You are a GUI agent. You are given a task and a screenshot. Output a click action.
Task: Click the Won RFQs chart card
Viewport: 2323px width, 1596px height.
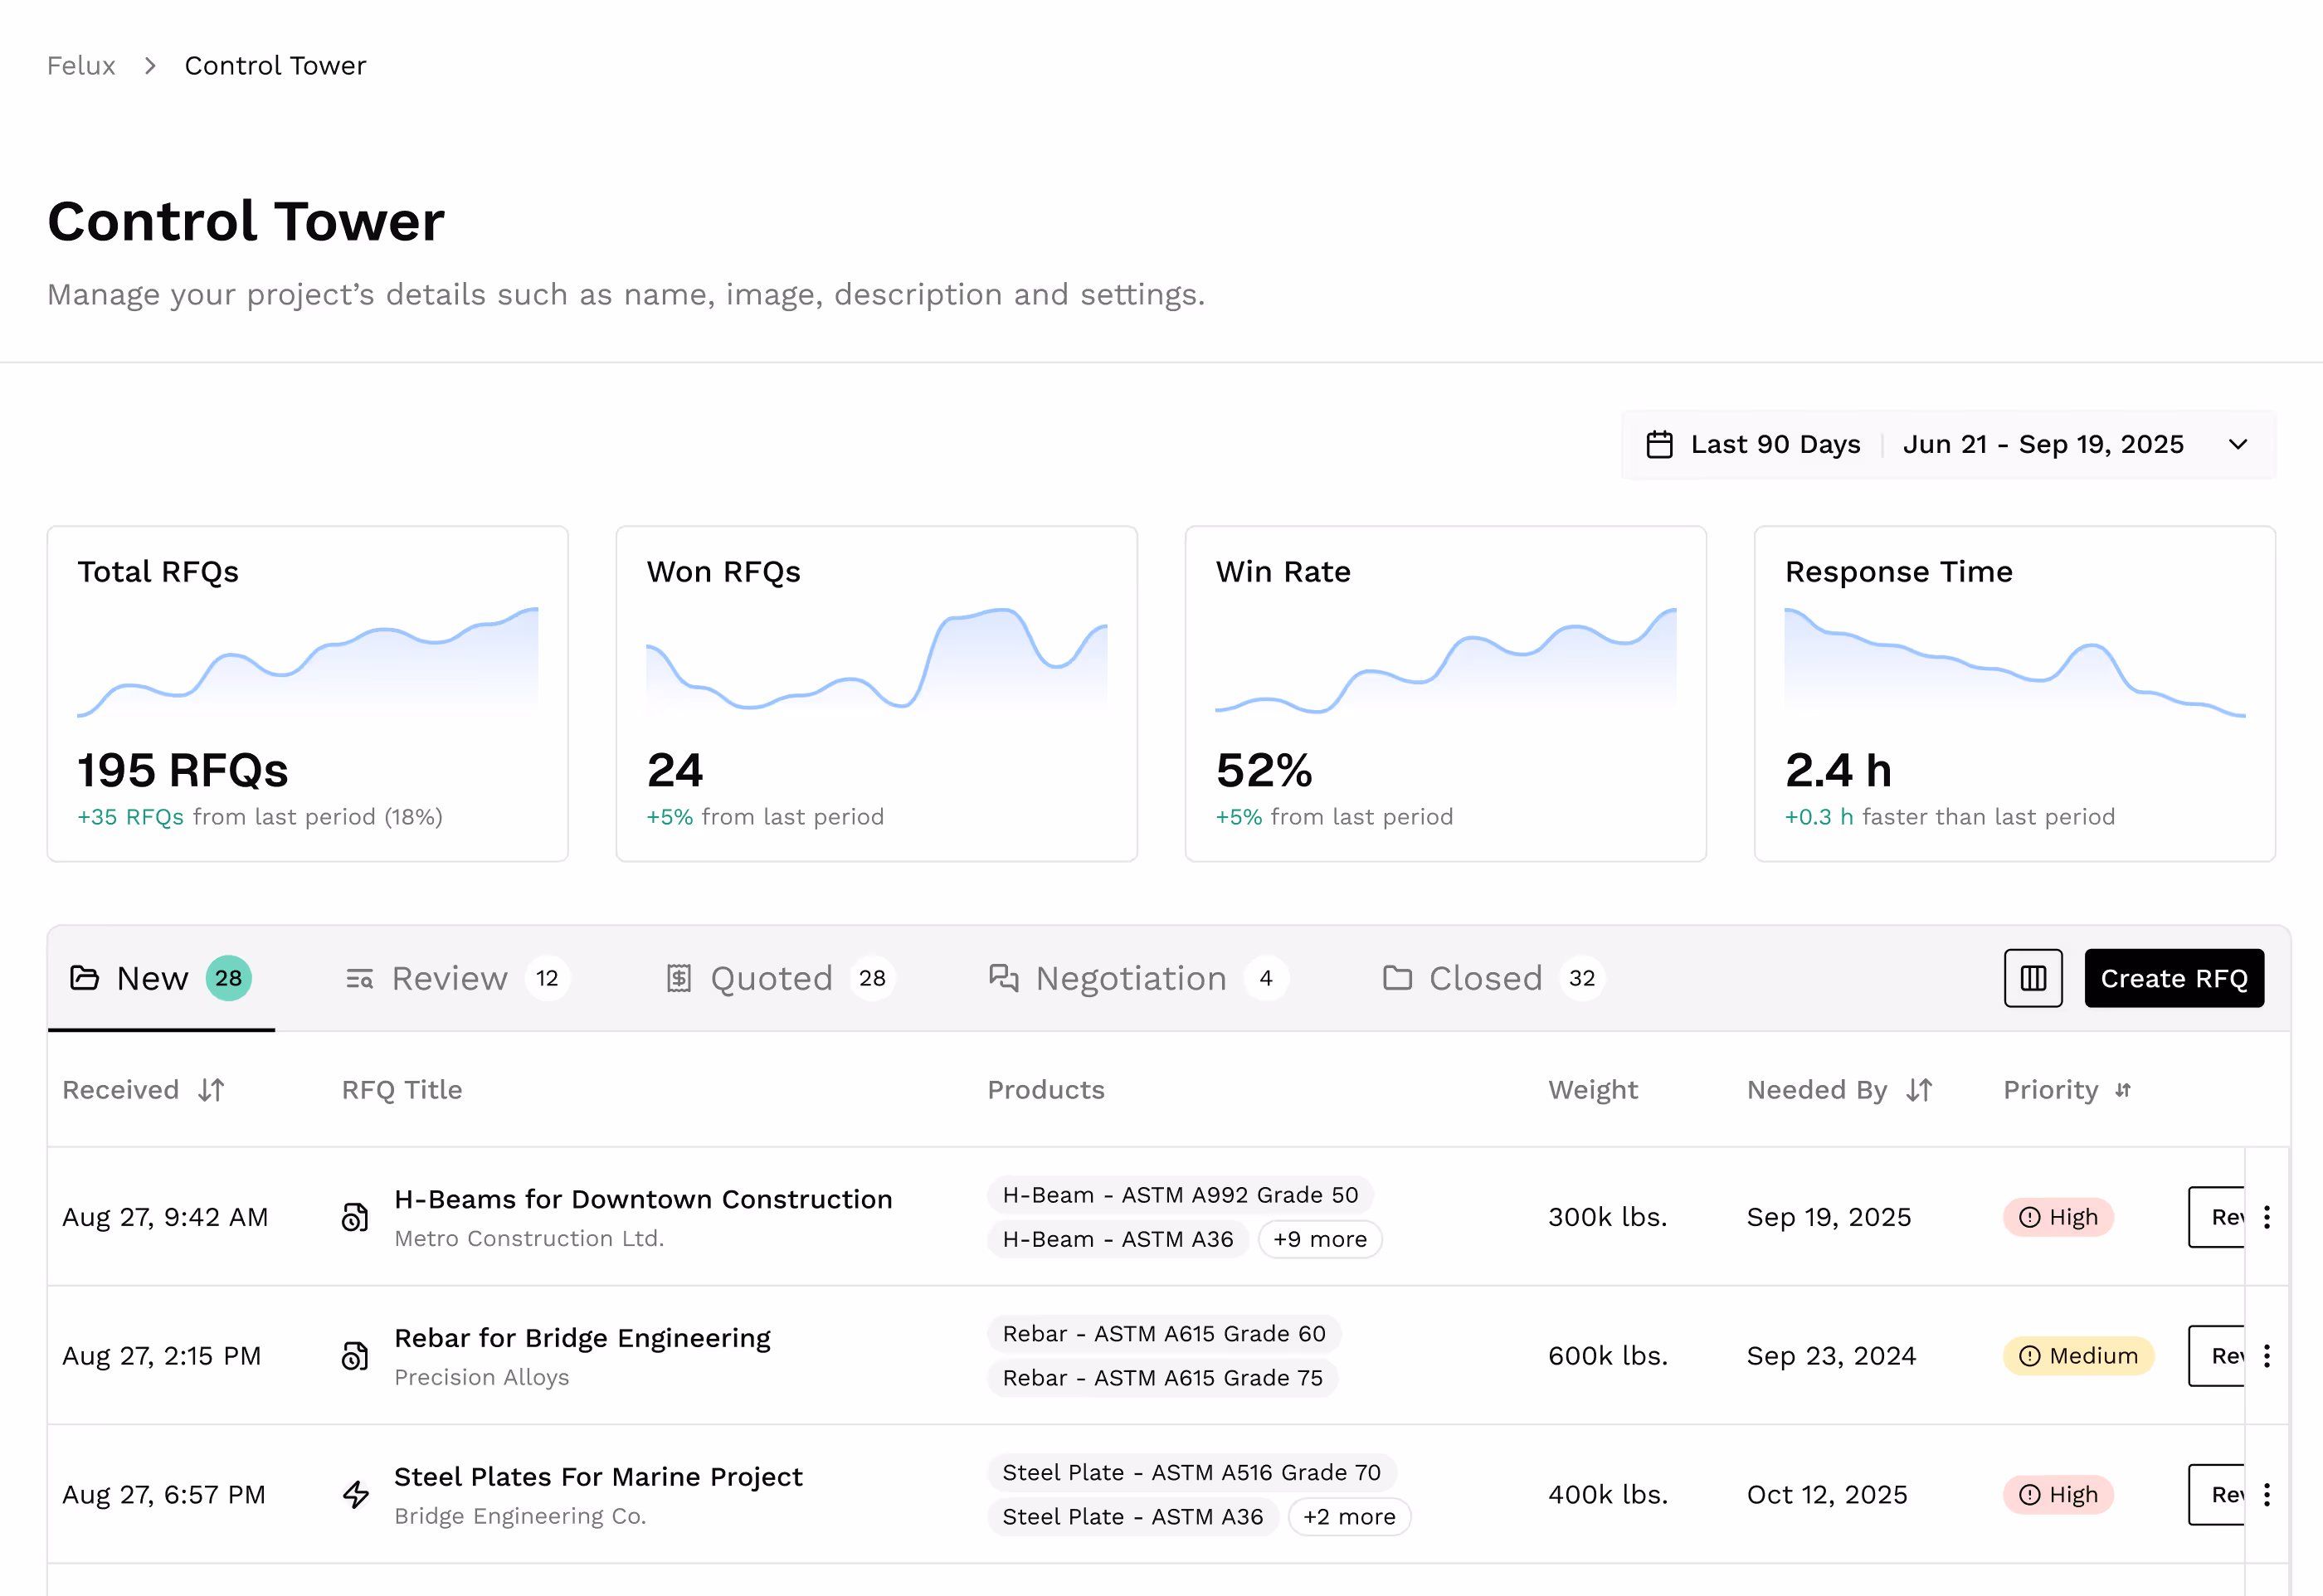(876, 693)
